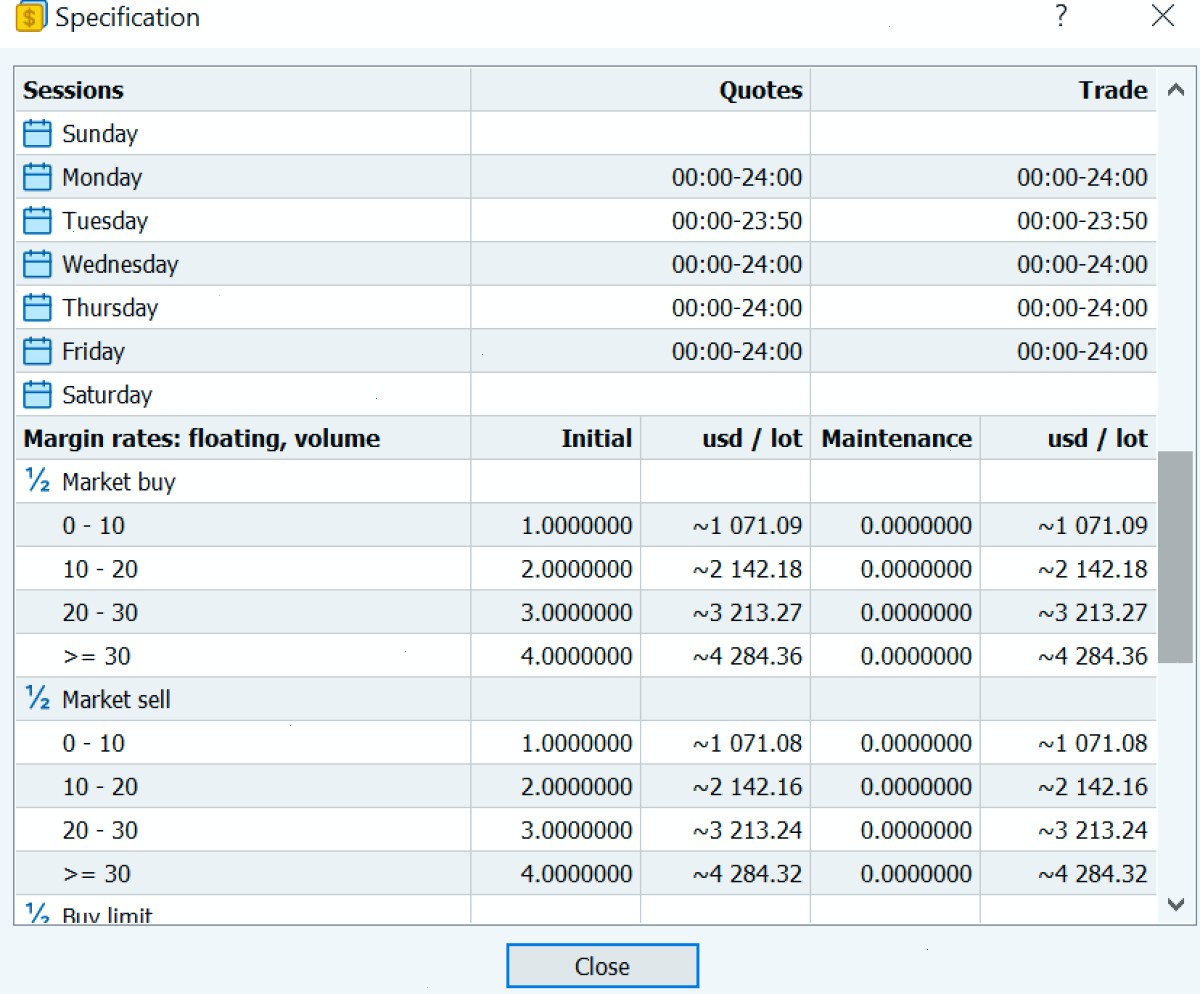
Task: Click the Thursday calendar icon
Action: click(x=37, y=307)
